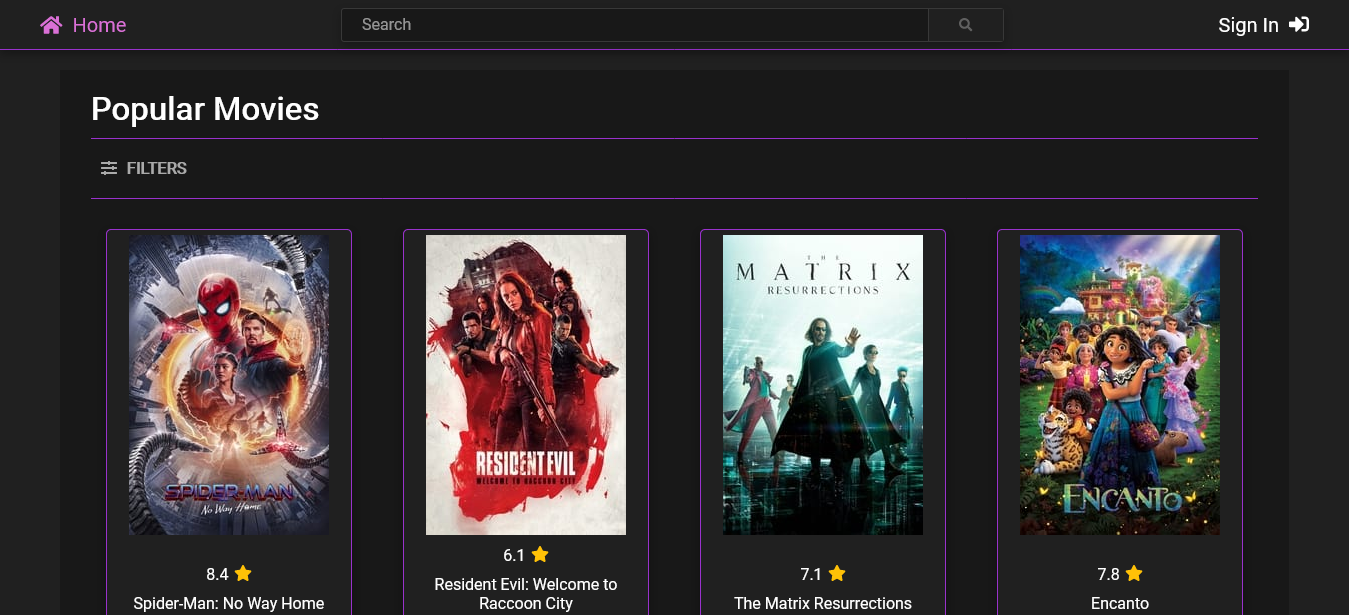Click inside the Search input field
This screenshot has height=615, width=1349.
634,24
